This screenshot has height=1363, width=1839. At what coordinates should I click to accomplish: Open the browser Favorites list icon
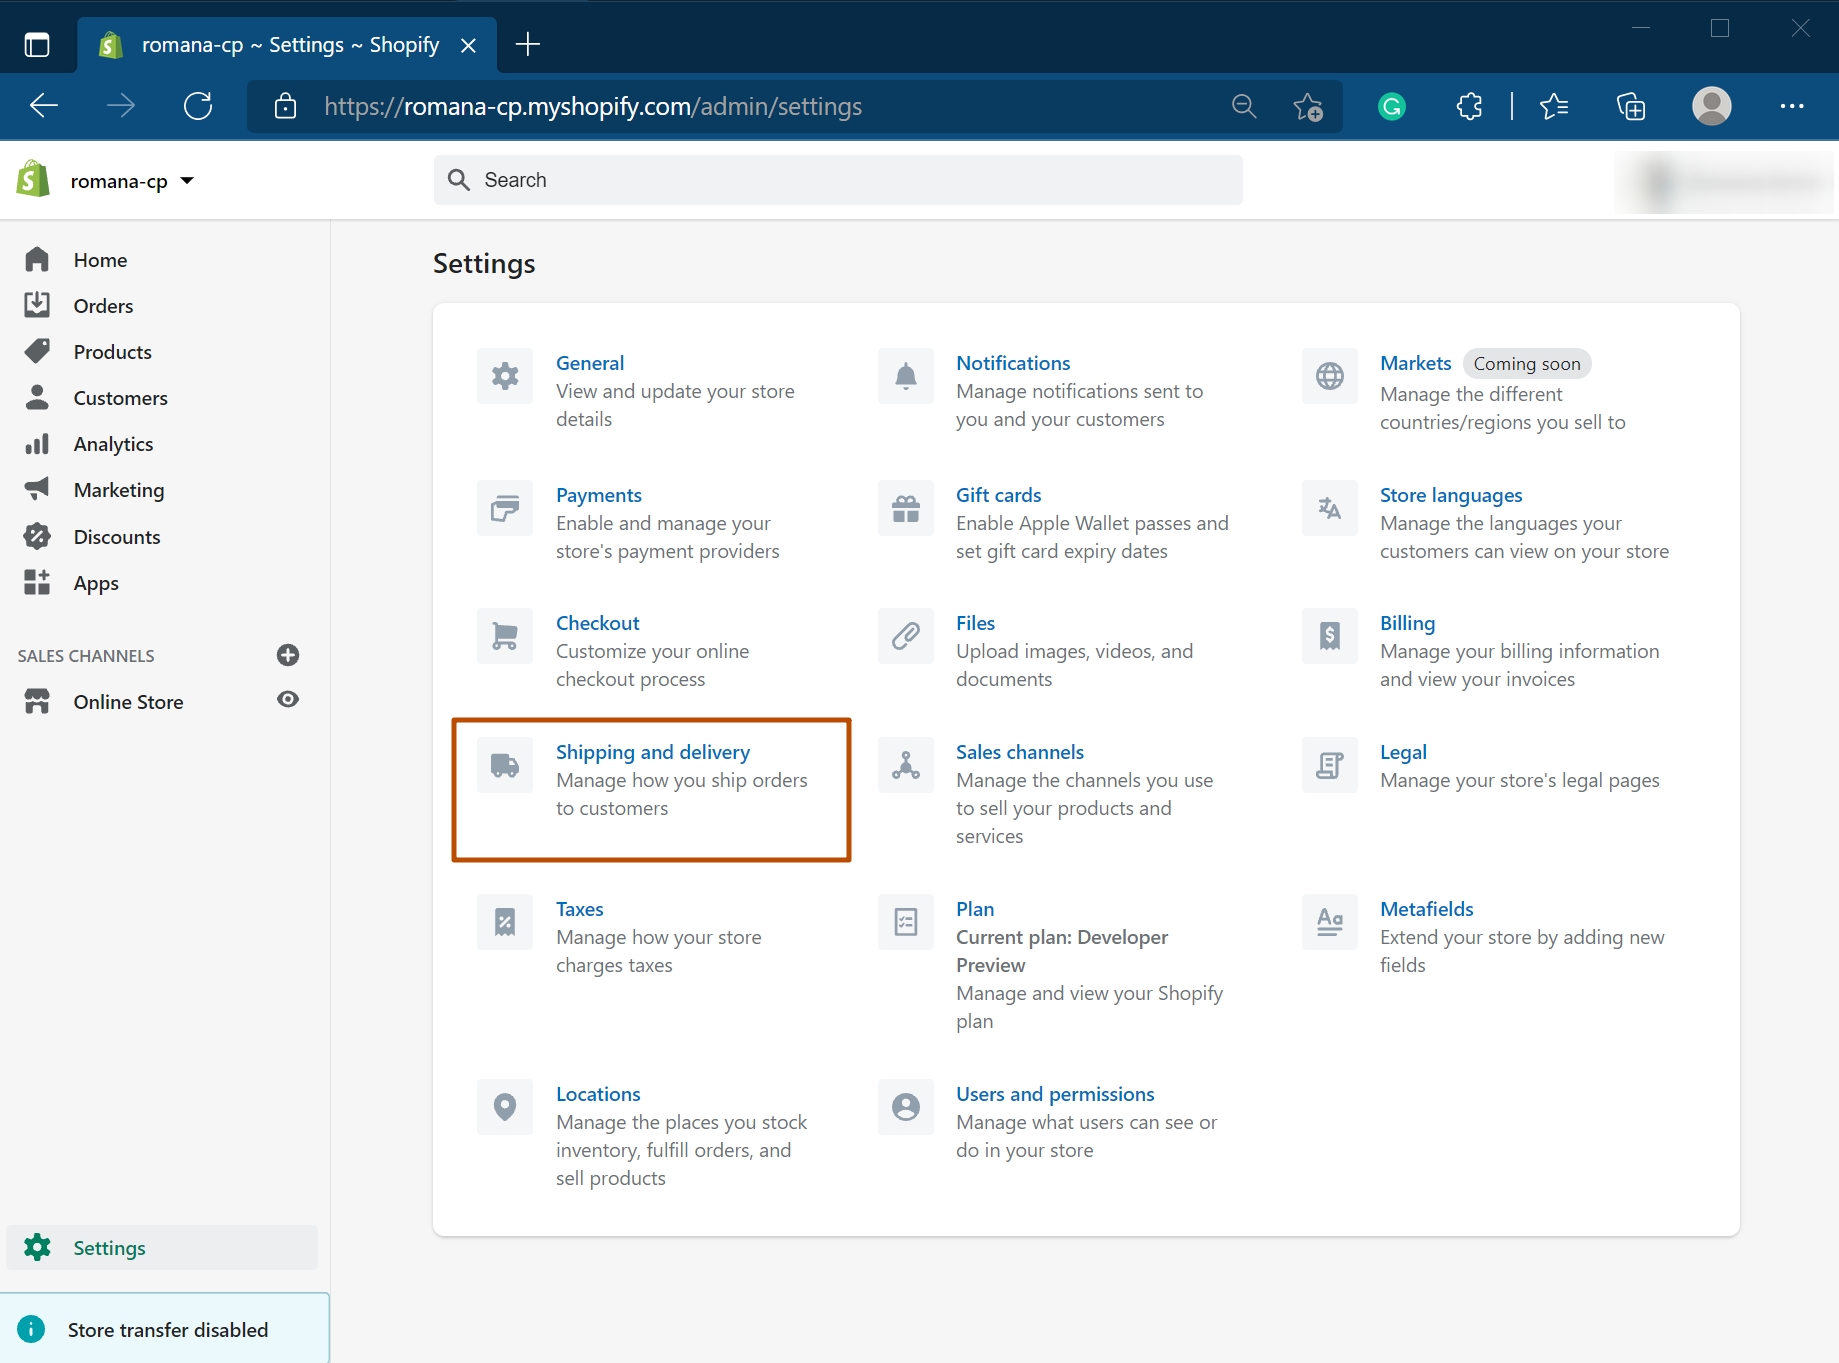coord(1554,106)
